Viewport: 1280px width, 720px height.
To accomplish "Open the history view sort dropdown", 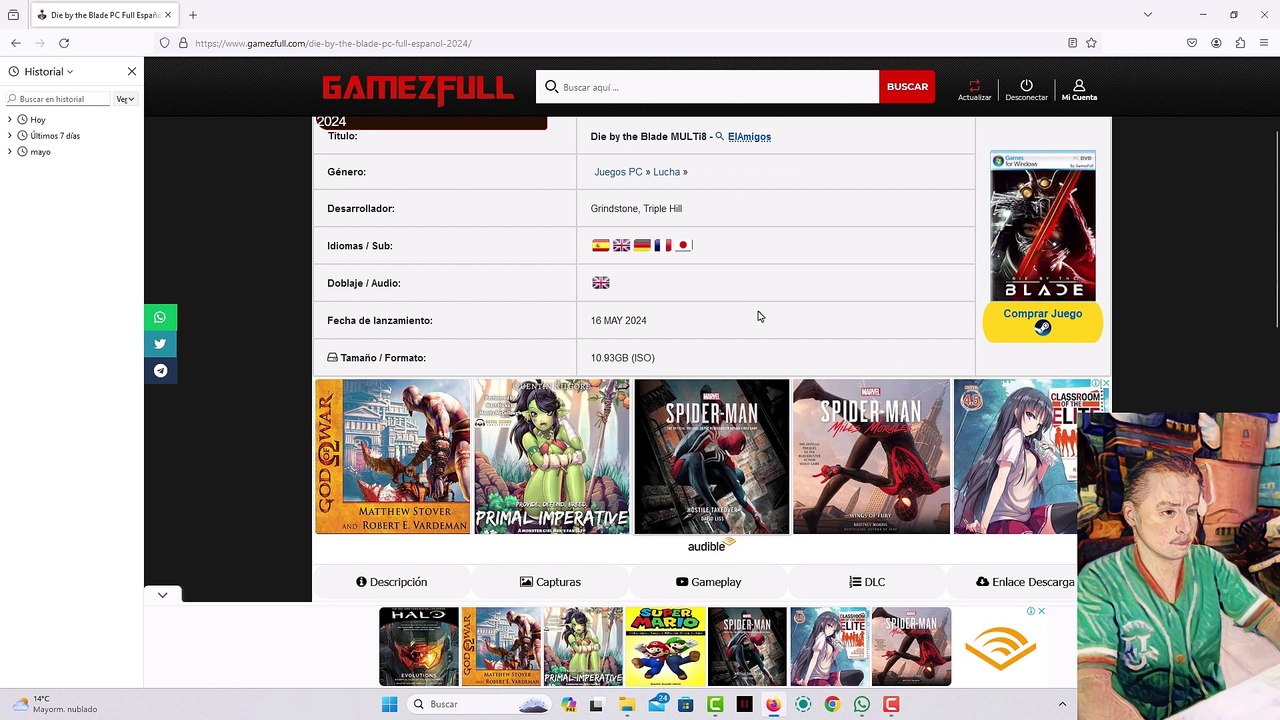I will [x=125, y=99].
